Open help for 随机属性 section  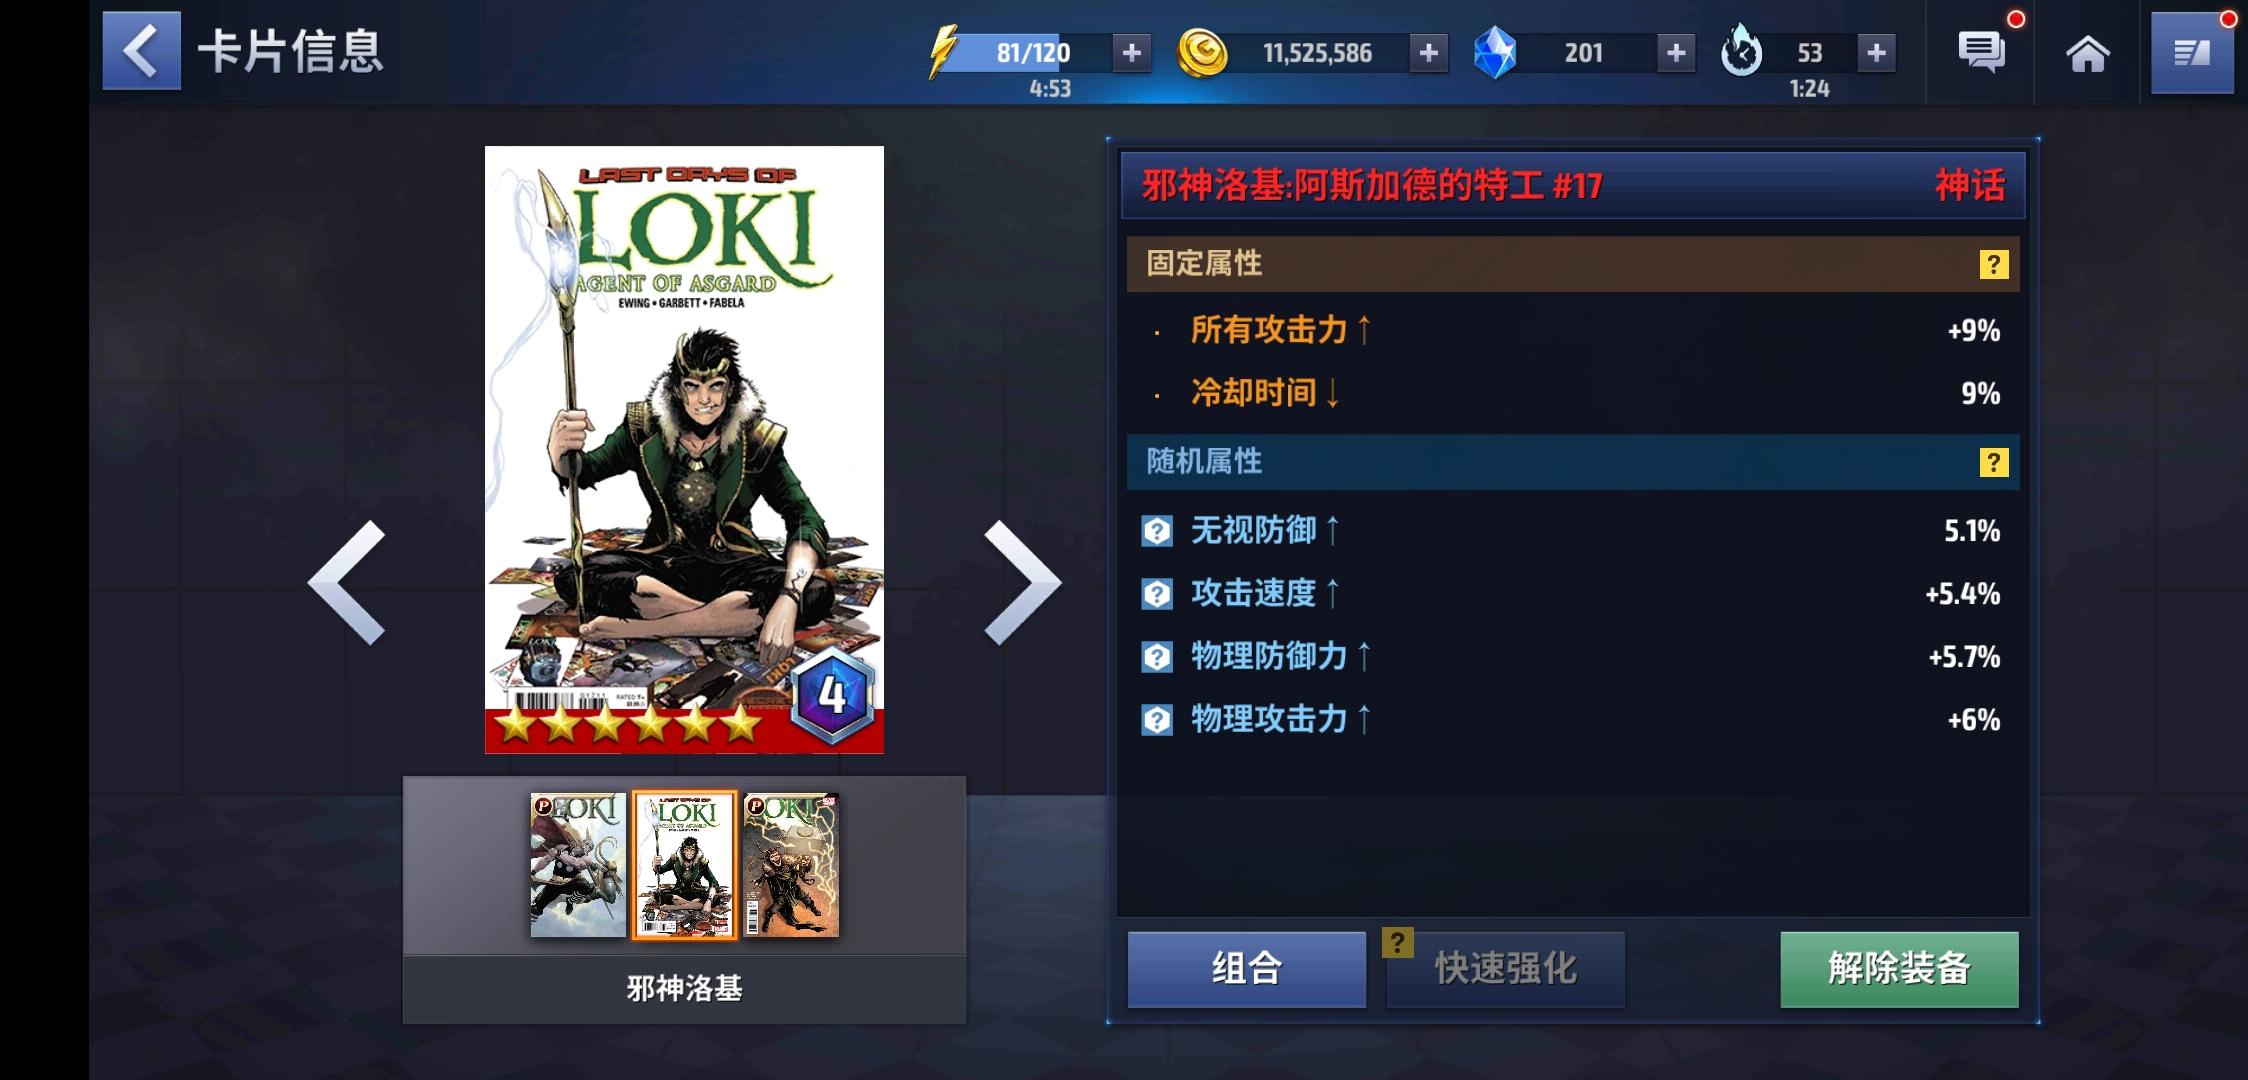click(1993, 462)
